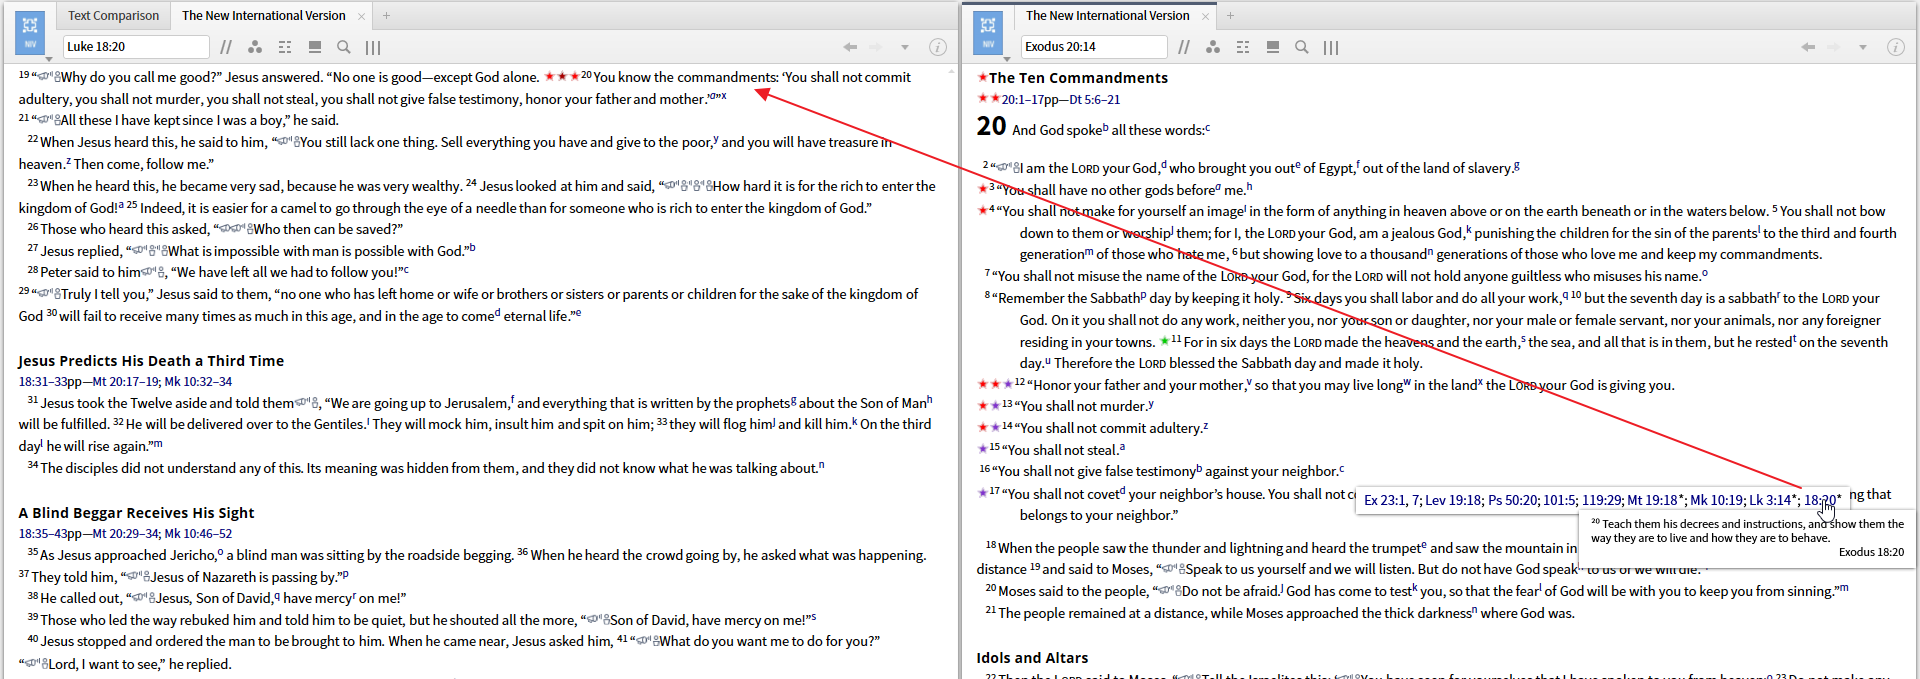The height and width of the screenshot is (679, 1920).
Task: Open inline panel options in the Exodus pane
Action: click(x=1273, y=47)
